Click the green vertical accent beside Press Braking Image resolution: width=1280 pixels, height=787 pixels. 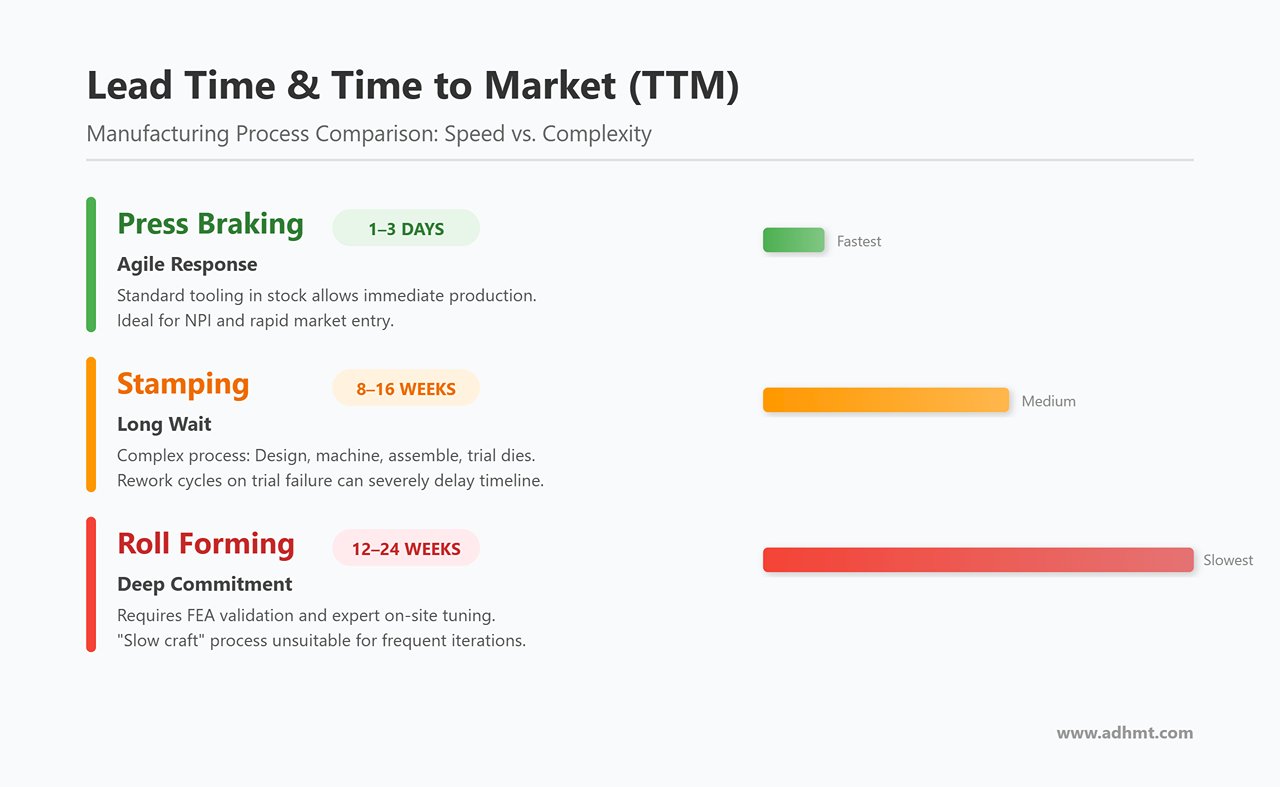(x=91, y=264)
